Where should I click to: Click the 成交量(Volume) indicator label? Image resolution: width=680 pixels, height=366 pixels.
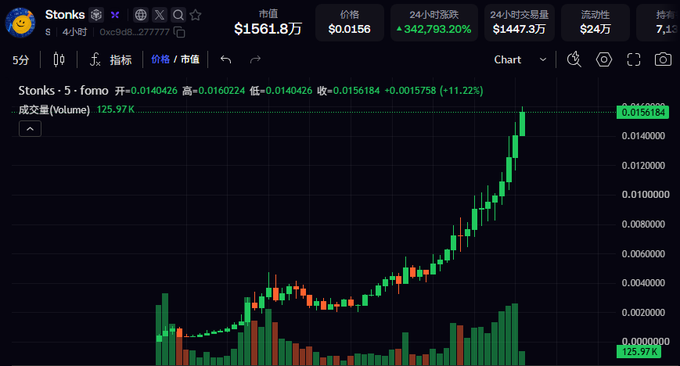point(54,110)
